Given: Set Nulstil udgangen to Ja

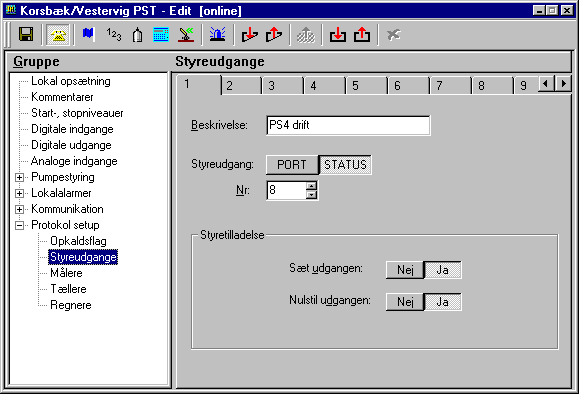Looking at the screenshot, I should pos(442,302).
